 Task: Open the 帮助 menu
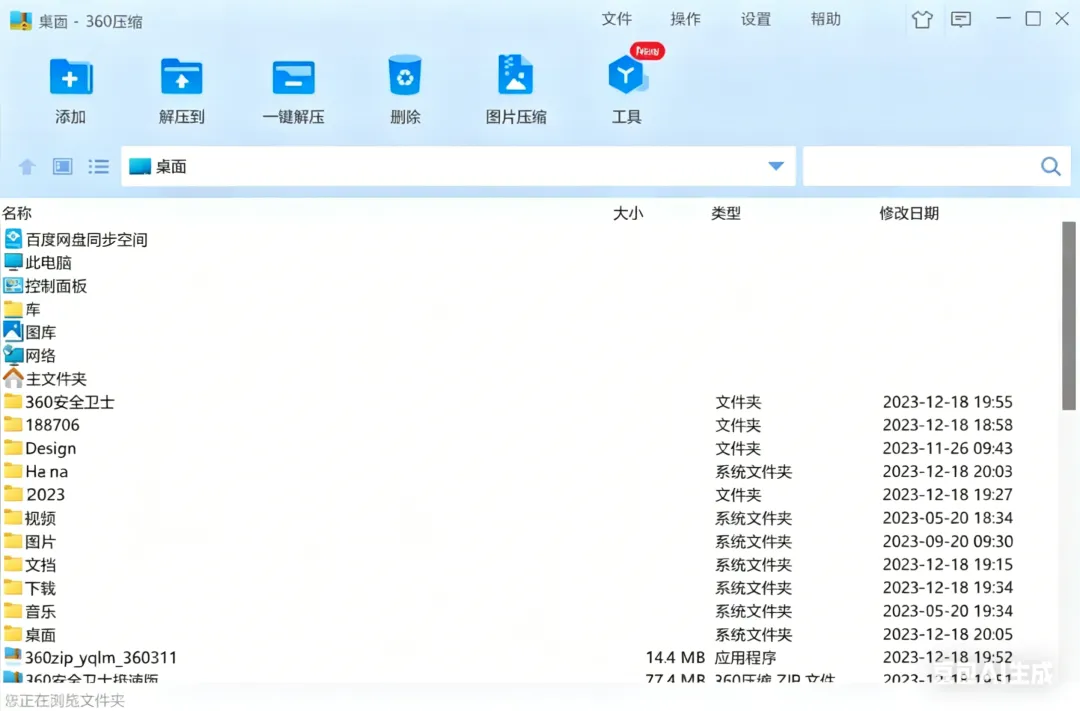(825, 19)
